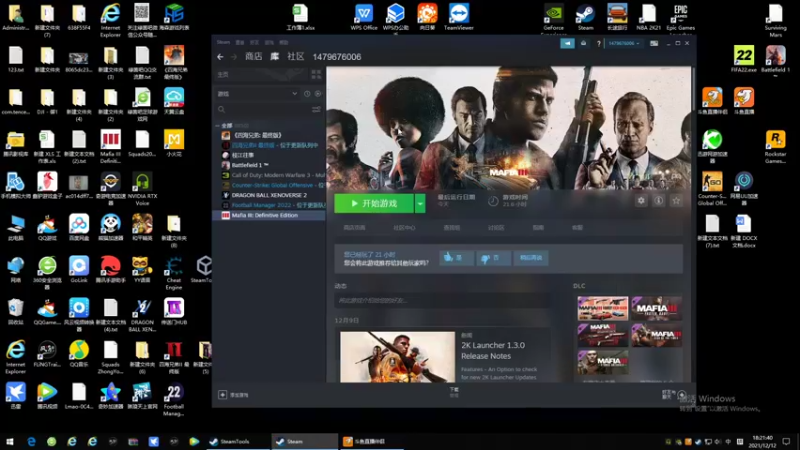Open the 游戏 library category dropdown
The image size is (800, 450).
(x=258, y=94)
